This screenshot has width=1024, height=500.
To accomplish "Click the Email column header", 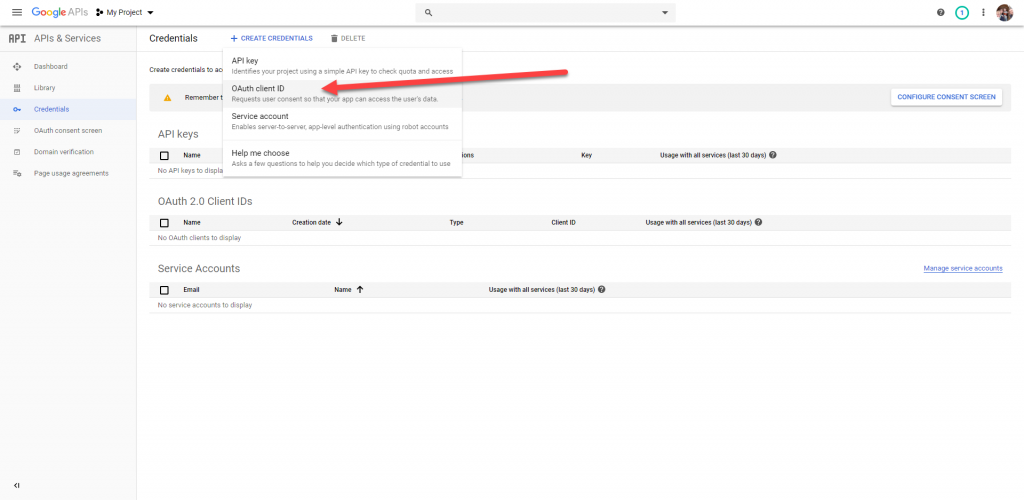I will [x=191, y=290].
